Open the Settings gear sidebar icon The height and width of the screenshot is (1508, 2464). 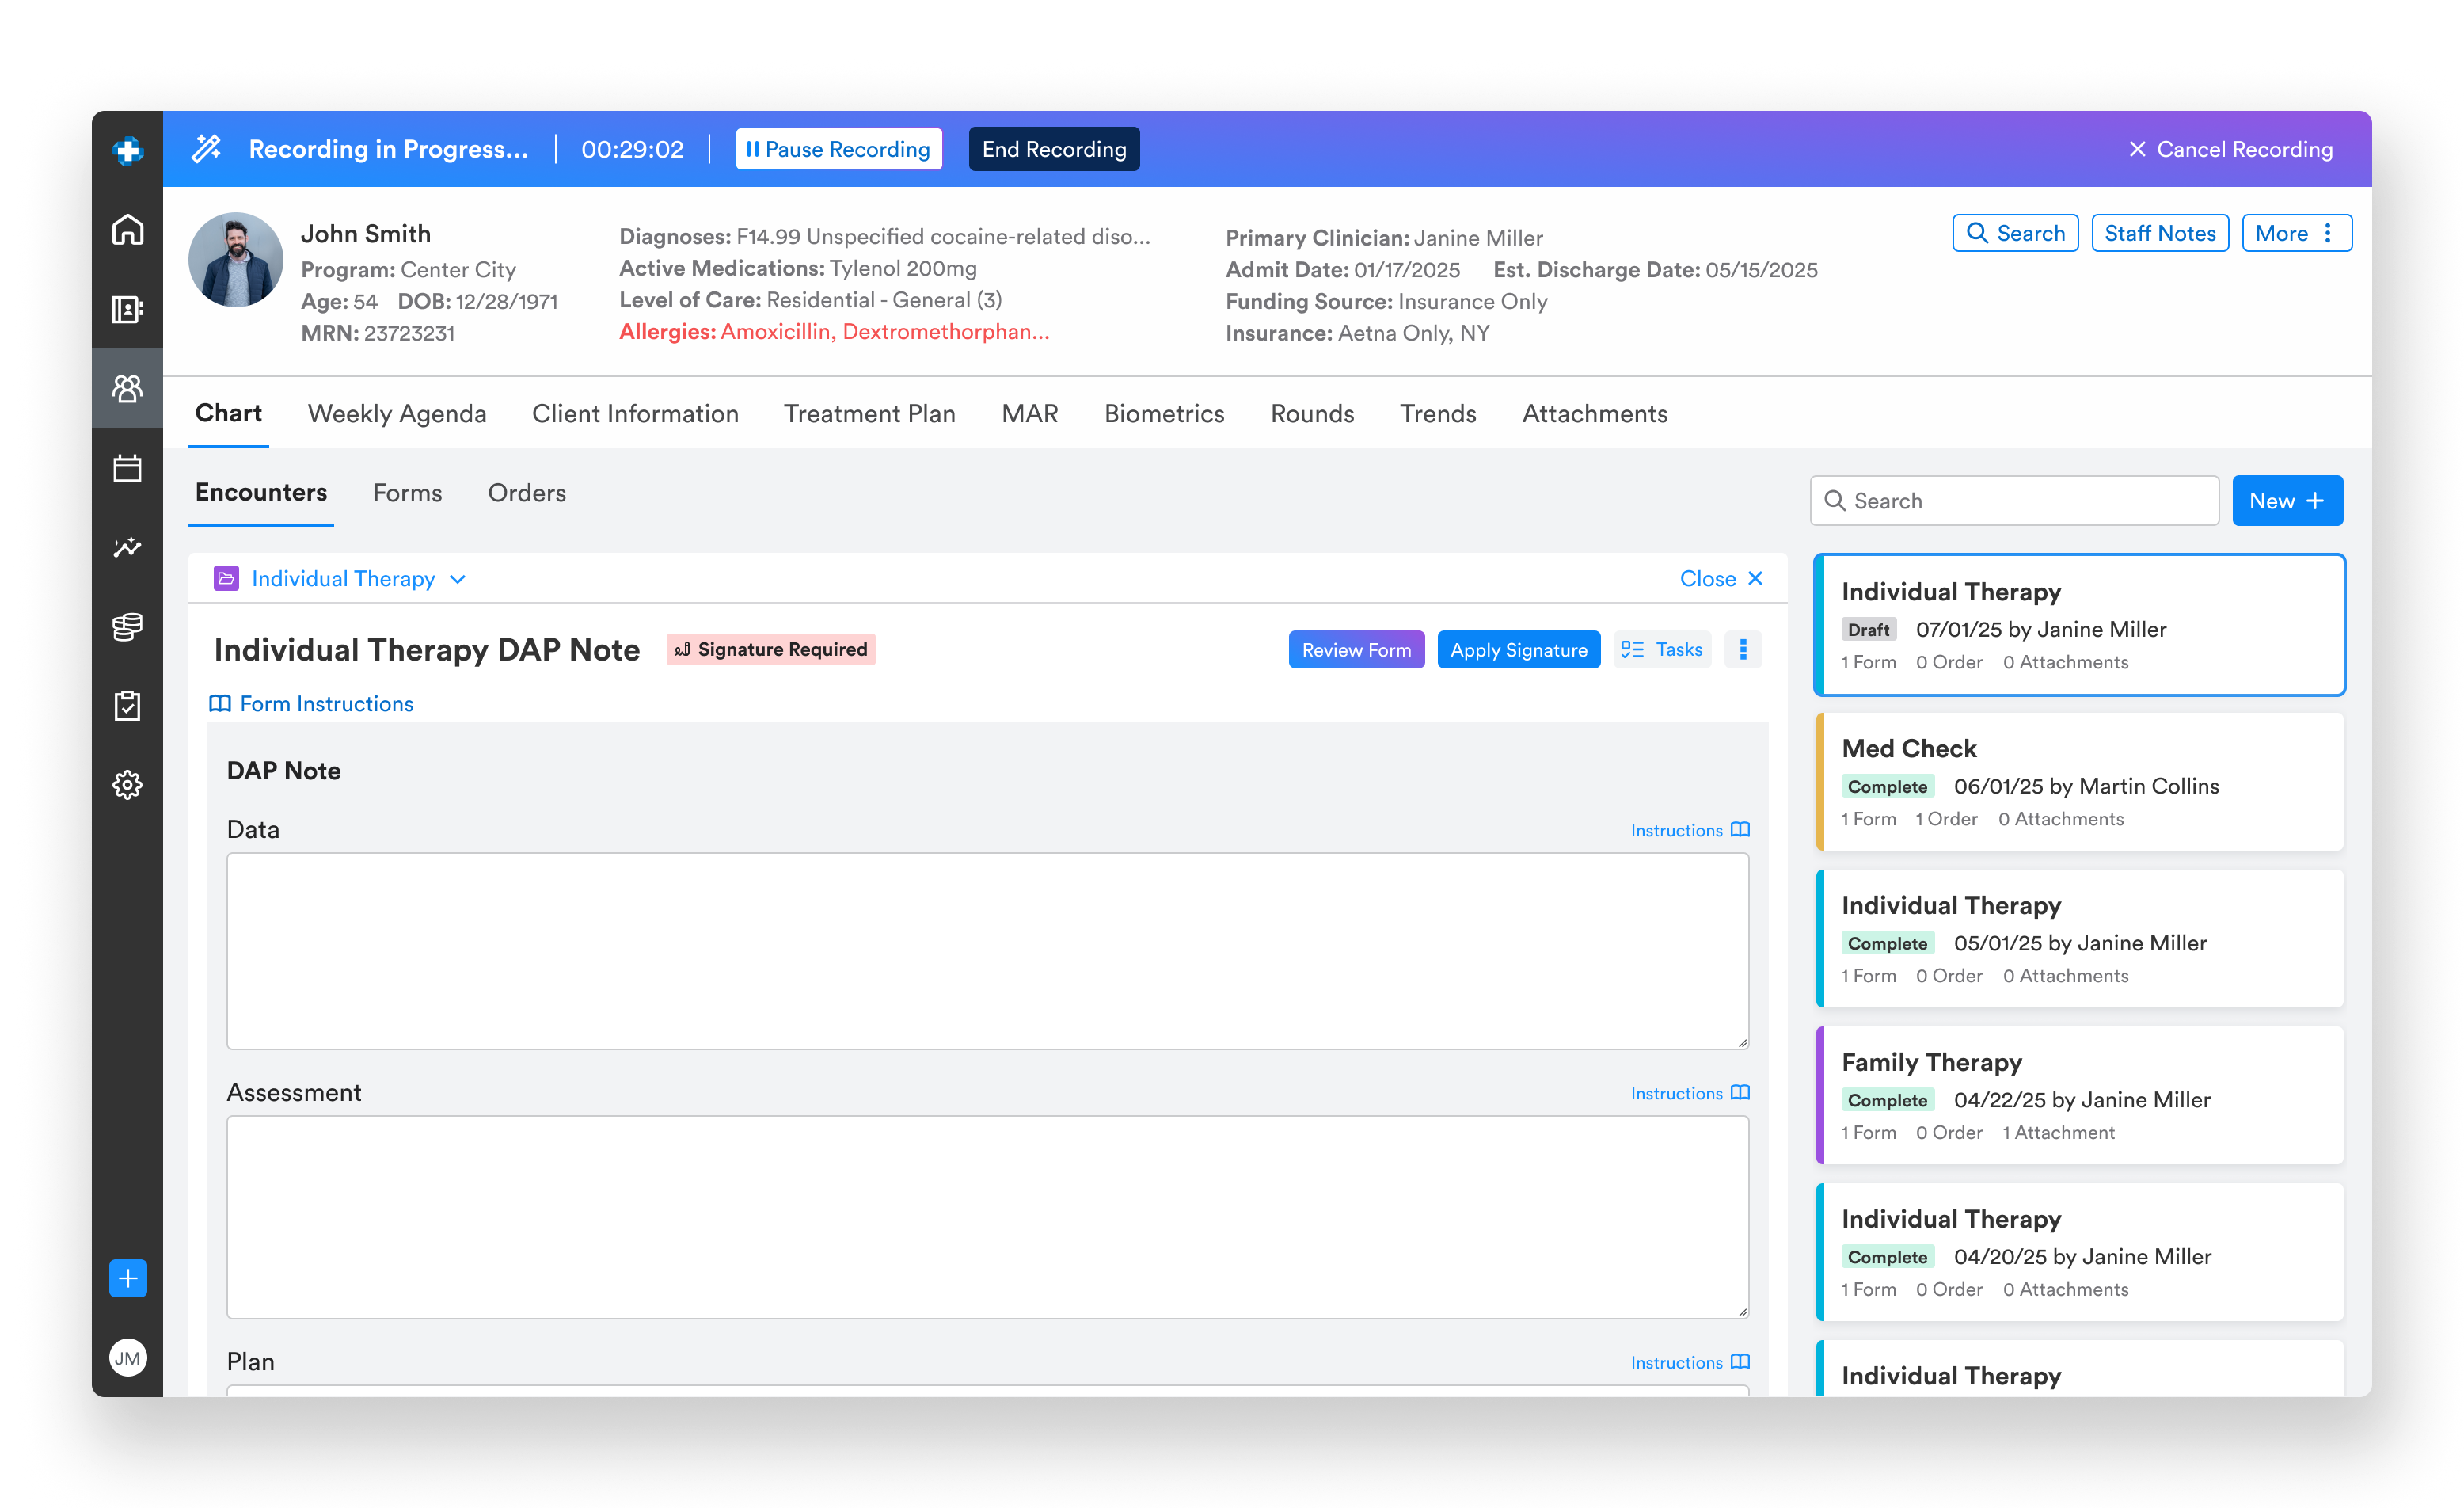pos(127,784)
